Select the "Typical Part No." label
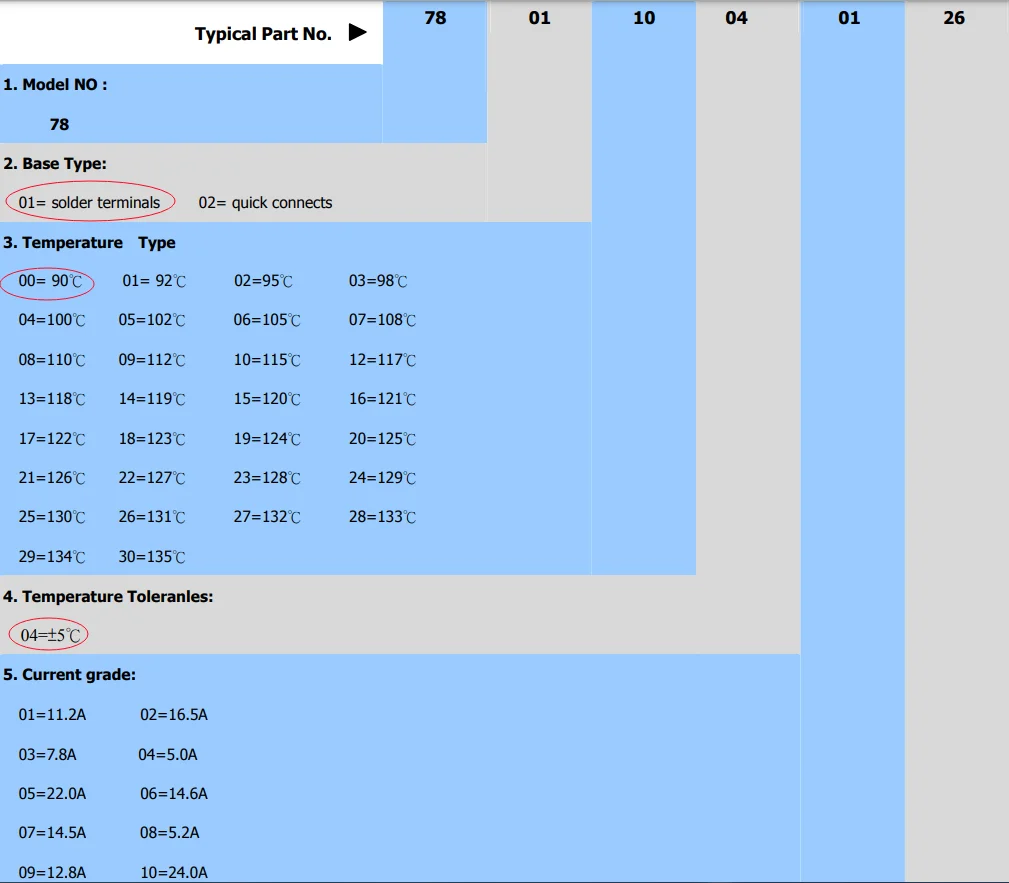This screenshot has height=883, width=1009. (x=263, y=34)
